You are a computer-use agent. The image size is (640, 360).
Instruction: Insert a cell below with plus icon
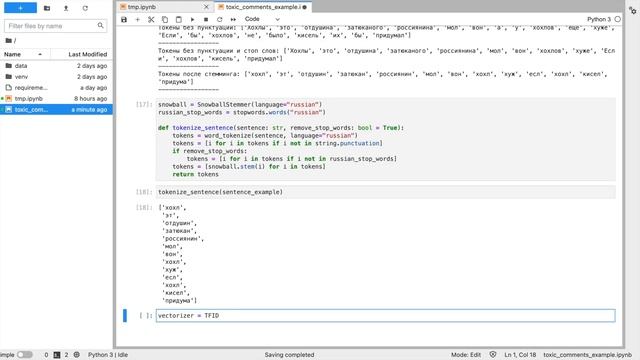(x=138, y=19)
